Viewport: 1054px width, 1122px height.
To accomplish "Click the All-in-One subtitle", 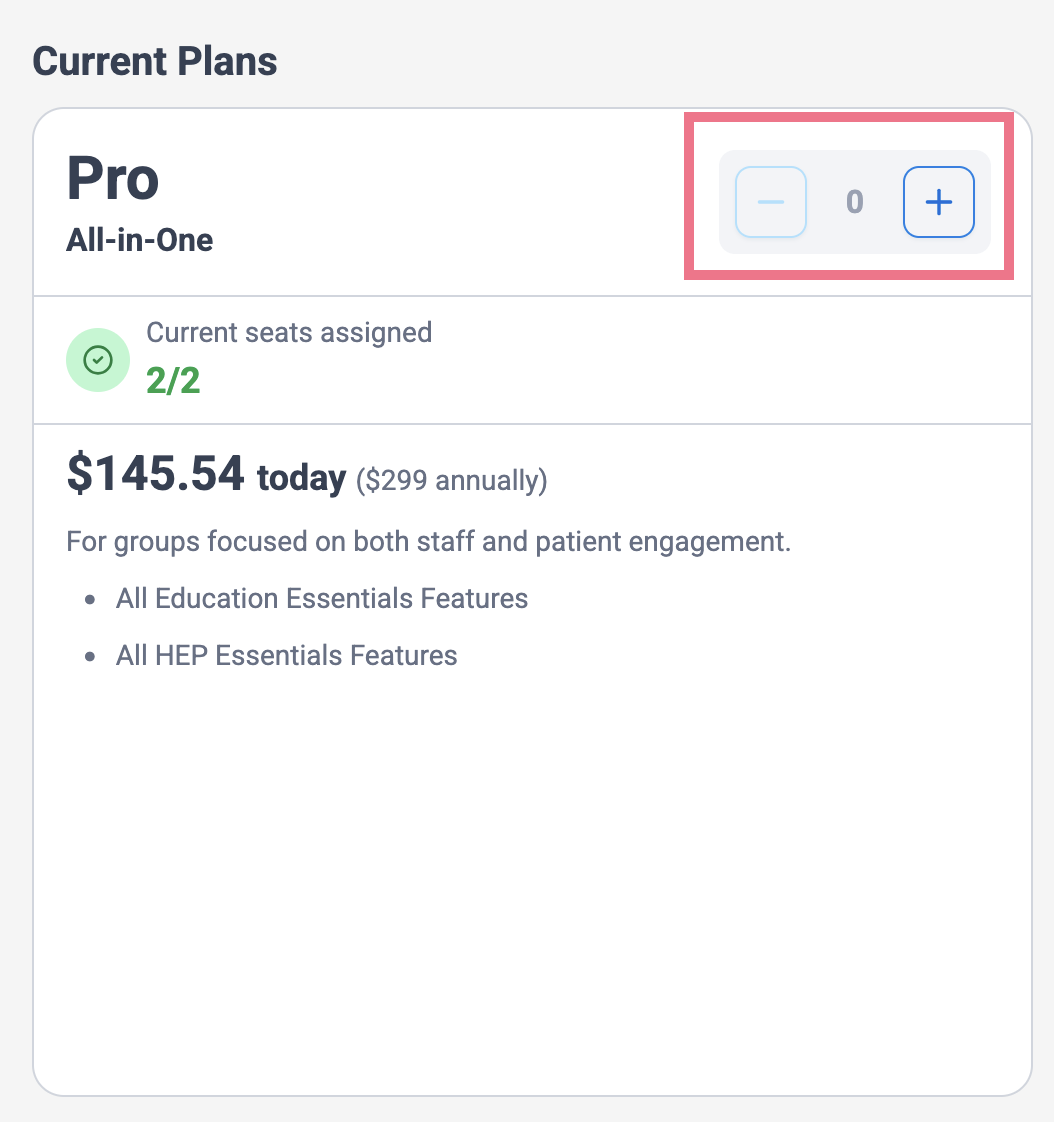I will (140, 240).
